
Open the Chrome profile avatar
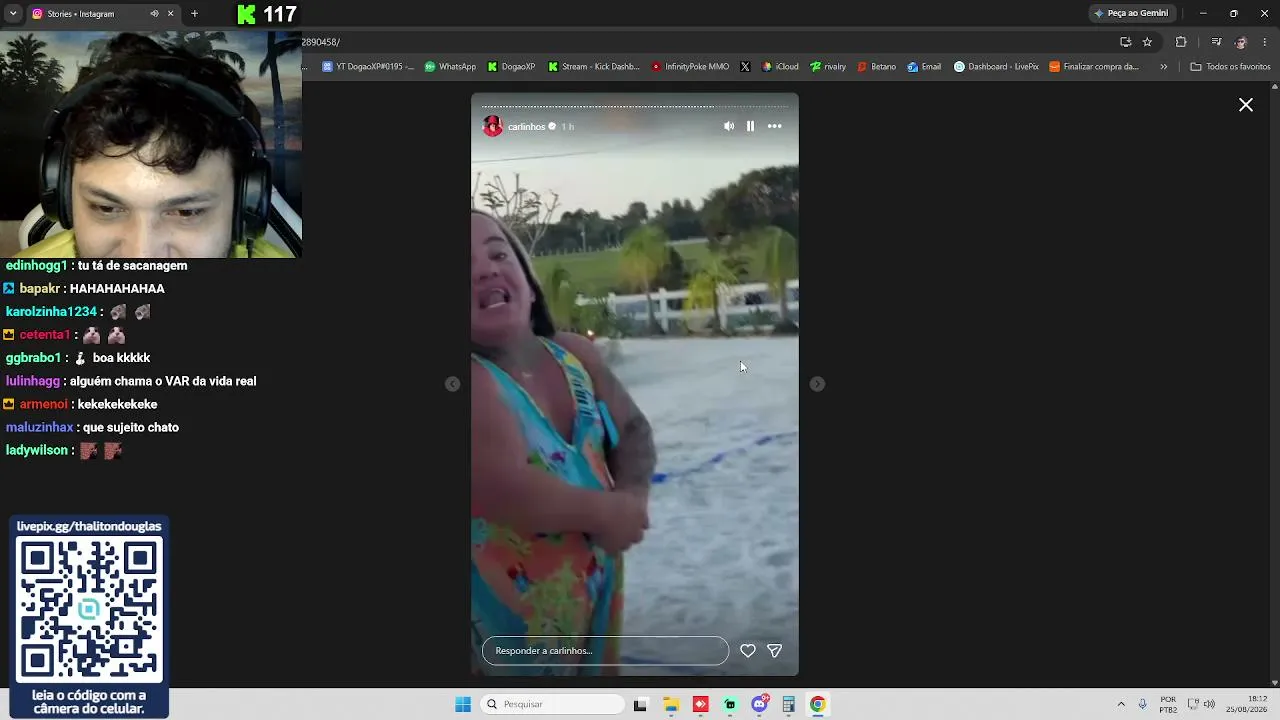click(x=1241, y=42)
